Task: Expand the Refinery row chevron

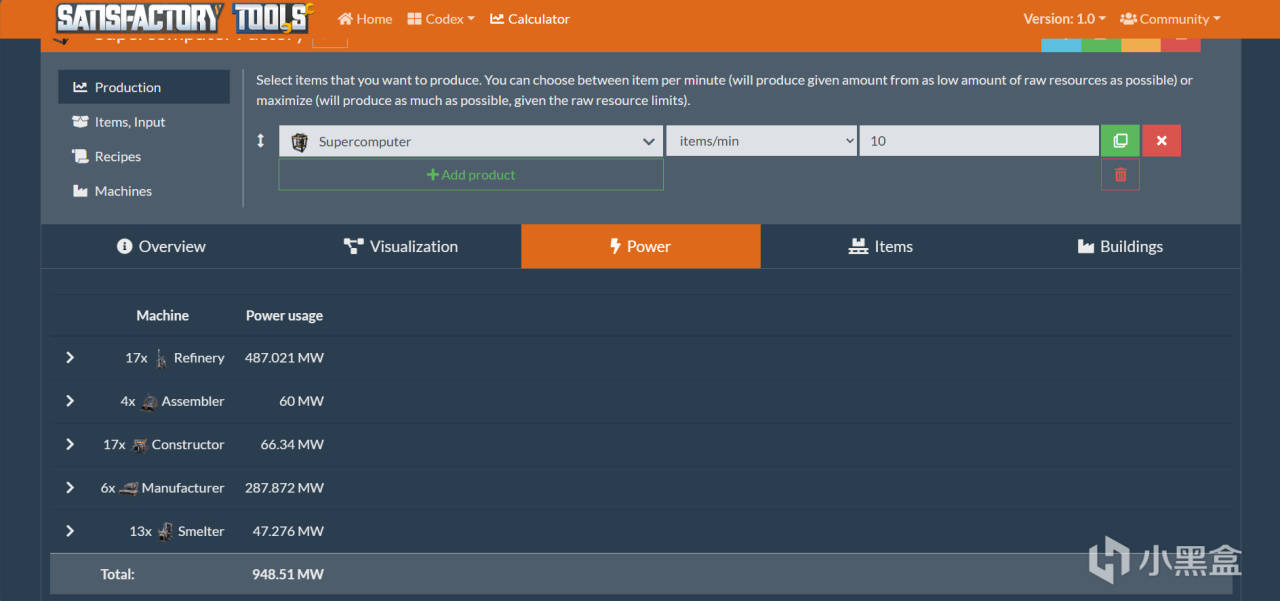Action: [70, 357]
